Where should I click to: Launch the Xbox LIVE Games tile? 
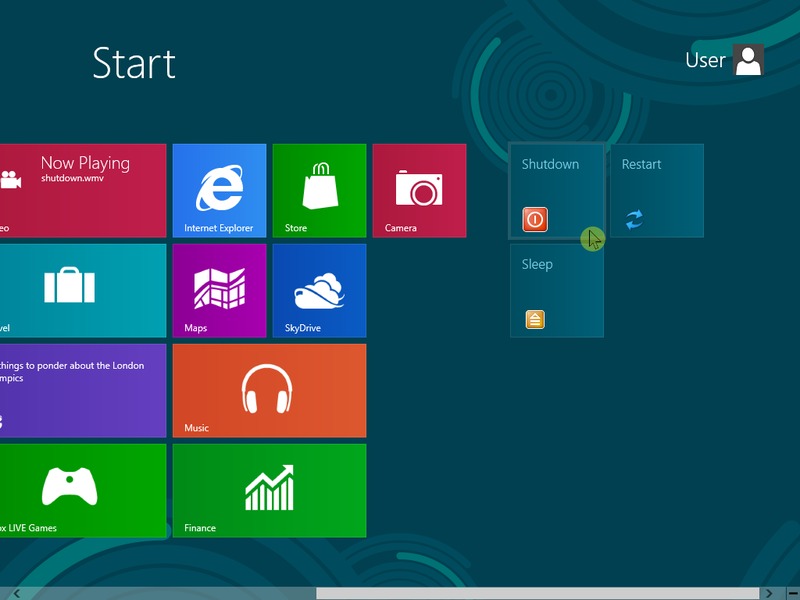click(82, 490)
